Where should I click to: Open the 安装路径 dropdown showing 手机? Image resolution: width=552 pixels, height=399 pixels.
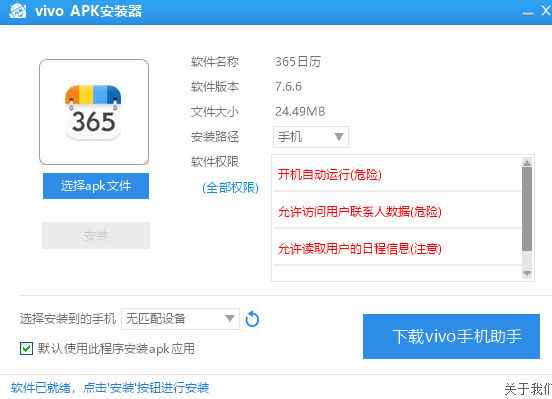click(x=311, y=137)
